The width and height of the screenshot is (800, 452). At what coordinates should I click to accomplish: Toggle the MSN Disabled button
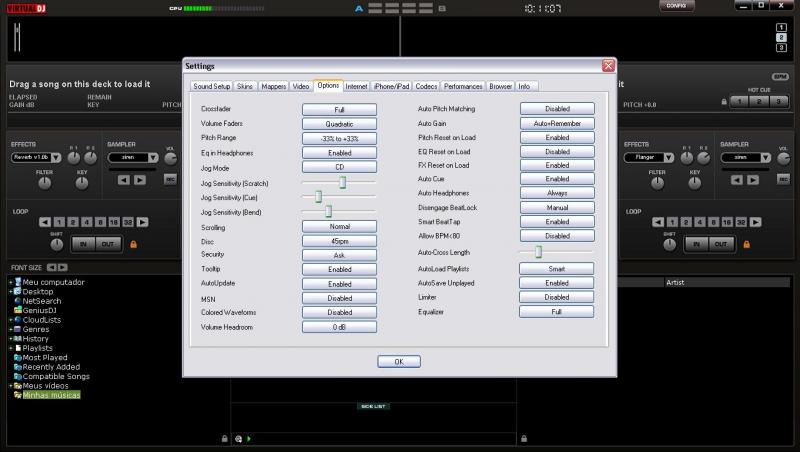pos(339,298)
